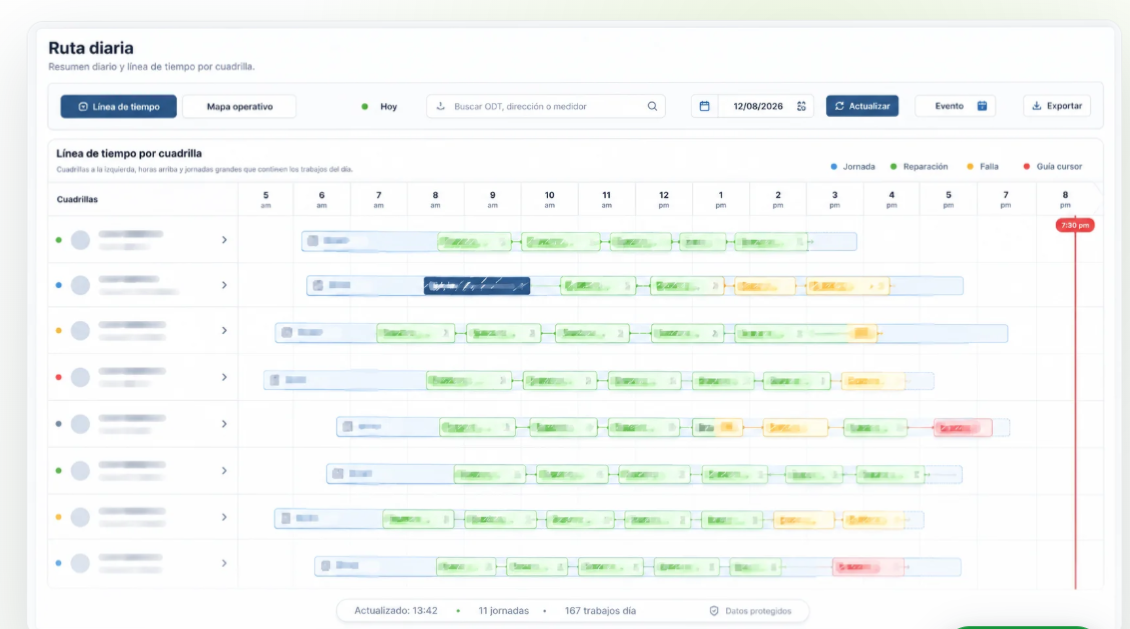Image resolution: width=1130 pixels, height=629 pixels.
Task: Click the 6 am hour column header
Action: 321,200
